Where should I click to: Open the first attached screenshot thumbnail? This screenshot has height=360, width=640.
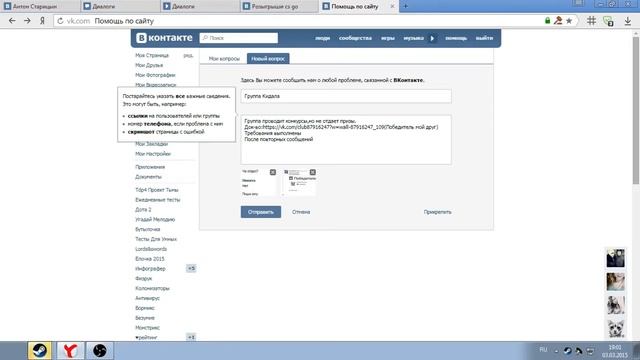(258, 182)
